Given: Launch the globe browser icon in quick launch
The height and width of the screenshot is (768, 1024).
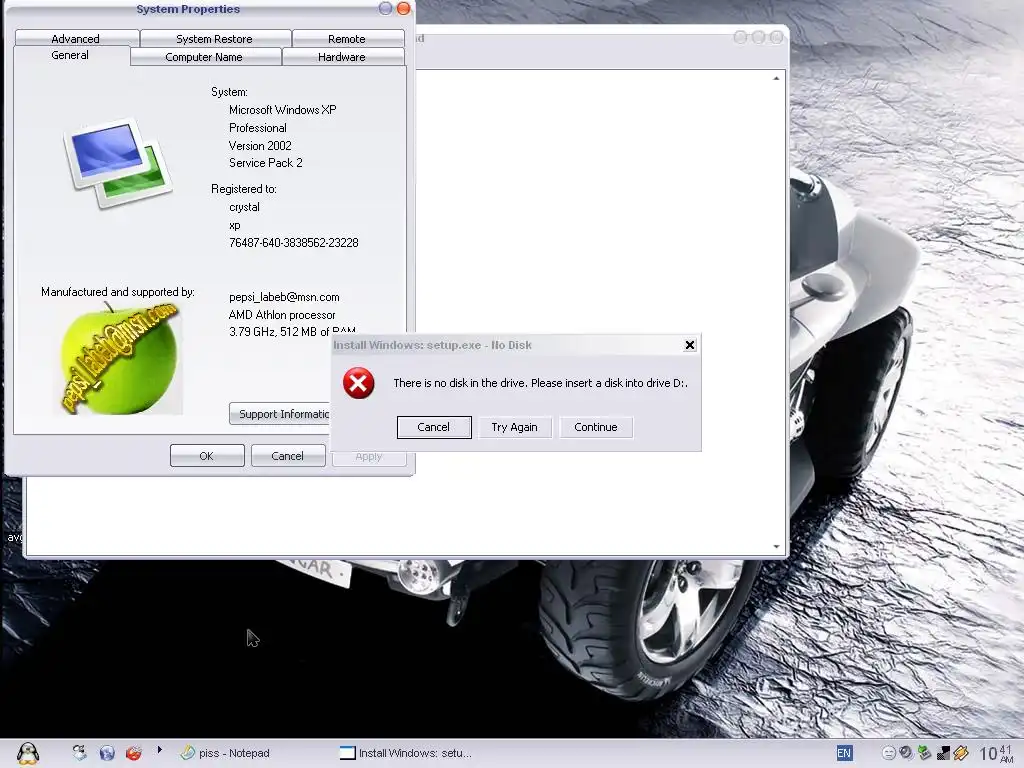Looking at the screenshot, I should [106, 753].
